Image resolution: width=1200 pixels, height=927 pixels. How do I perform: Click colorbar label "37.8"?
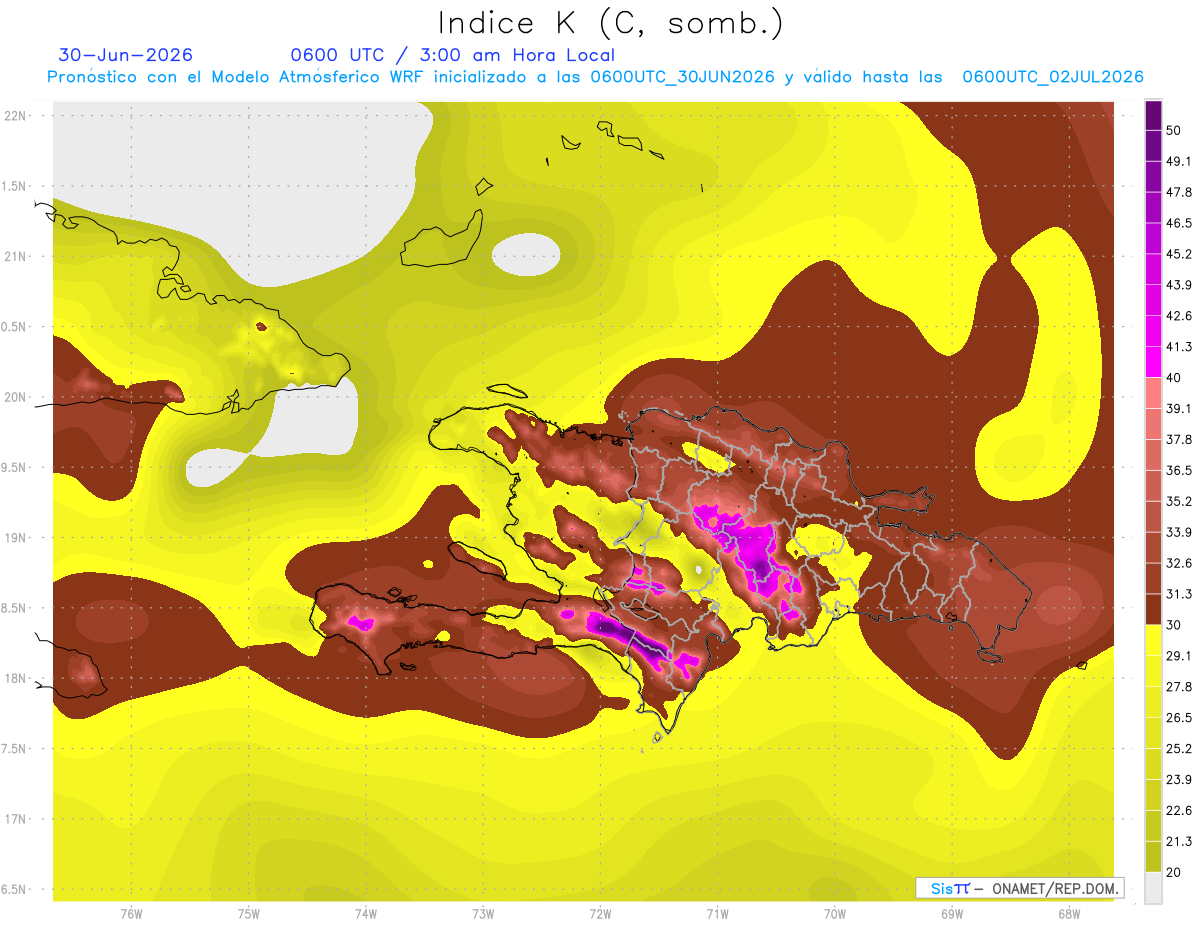tap(1179, 439)
